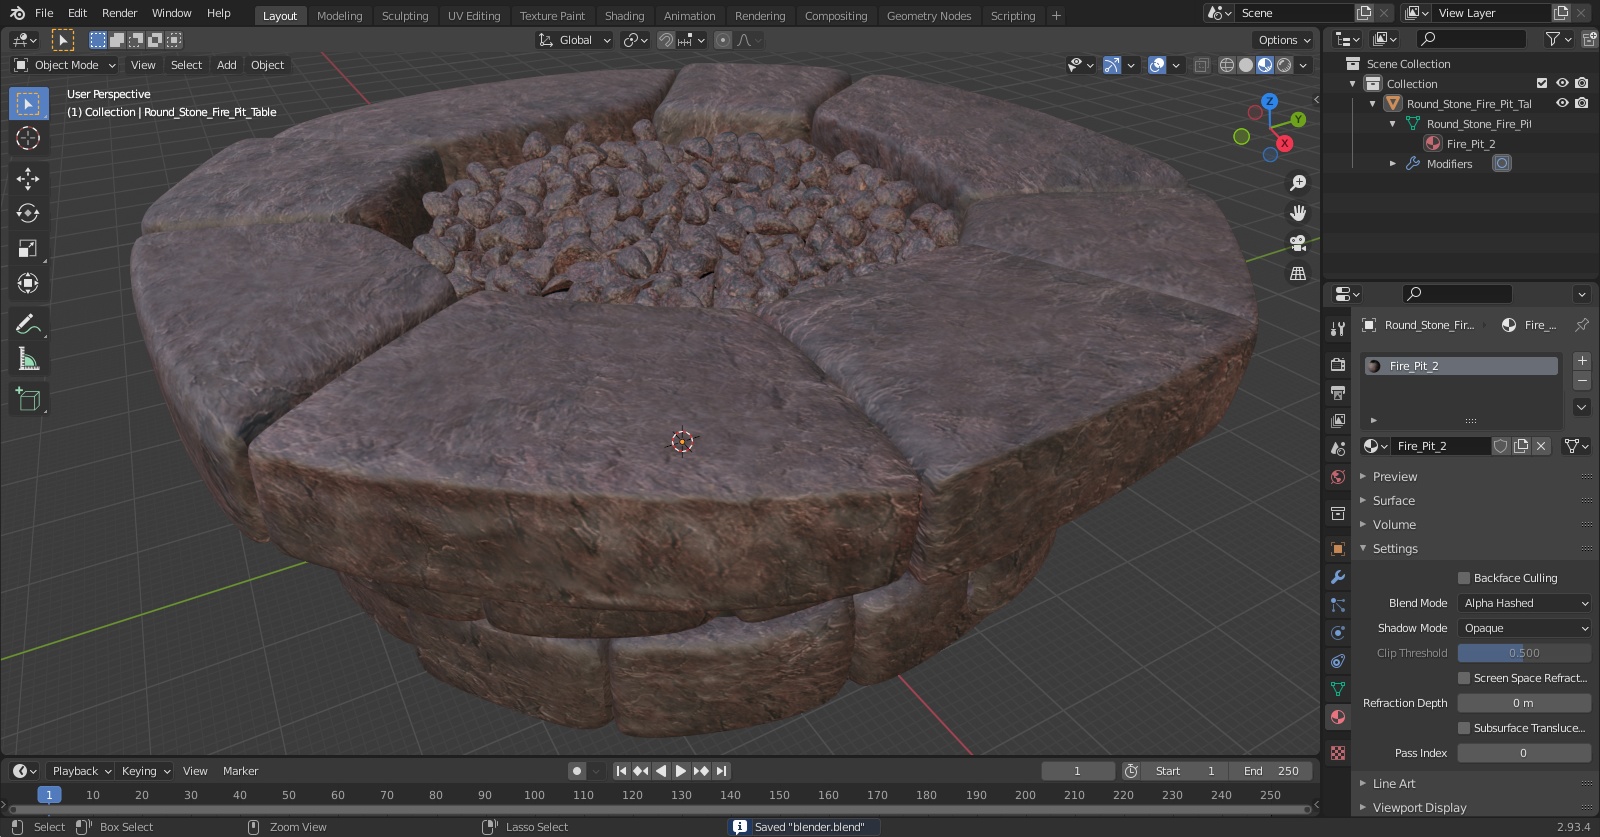Open the viewport Options button

click(x=1283, y=40)
